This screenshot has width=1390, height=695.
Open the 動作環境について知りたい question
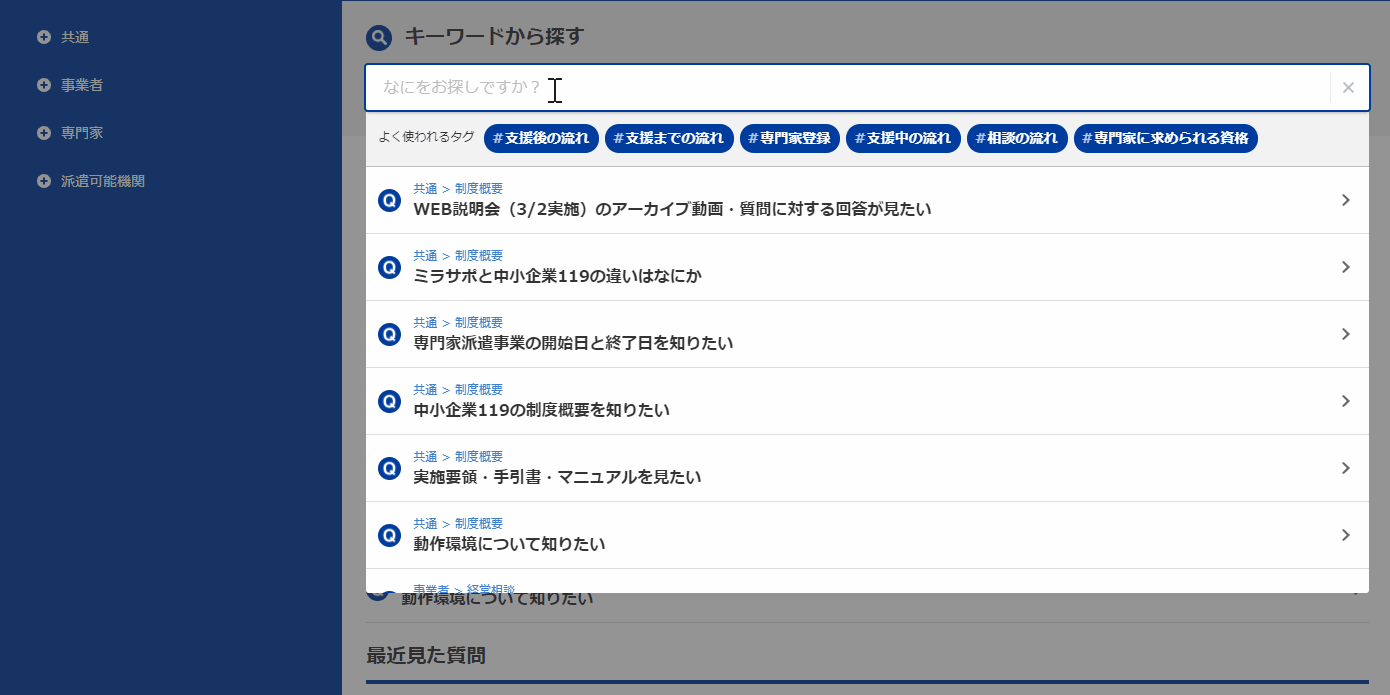510,543
